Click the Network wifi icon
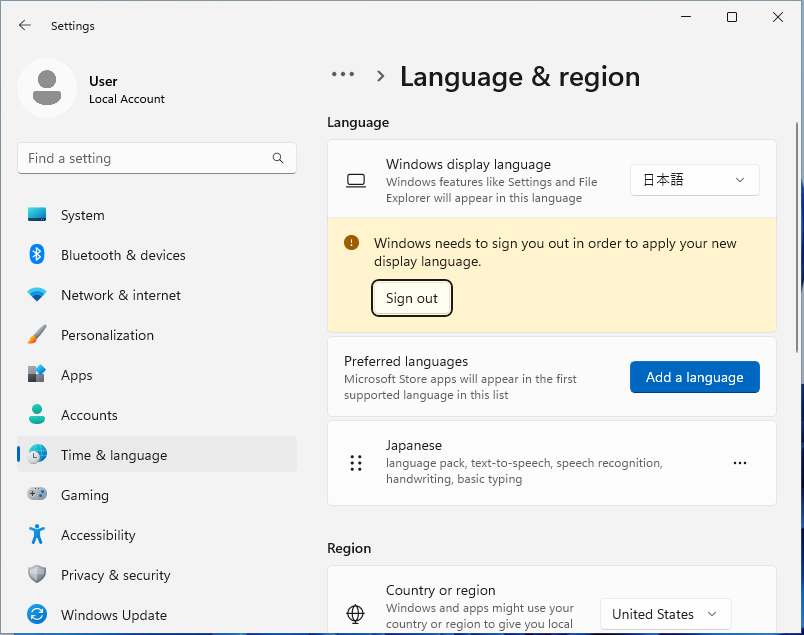Image resolution: width=804 pixels, height=635 pixels. tap(37, 294)
